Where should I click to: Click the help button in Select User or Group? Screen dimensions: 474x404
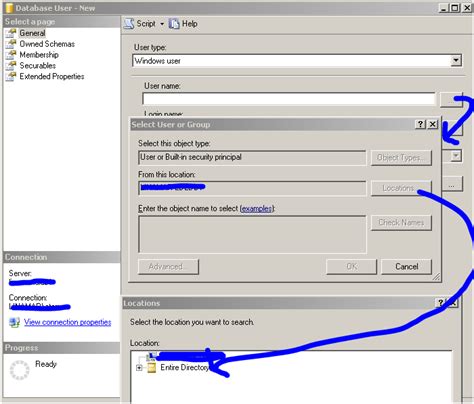coord(420,124)
